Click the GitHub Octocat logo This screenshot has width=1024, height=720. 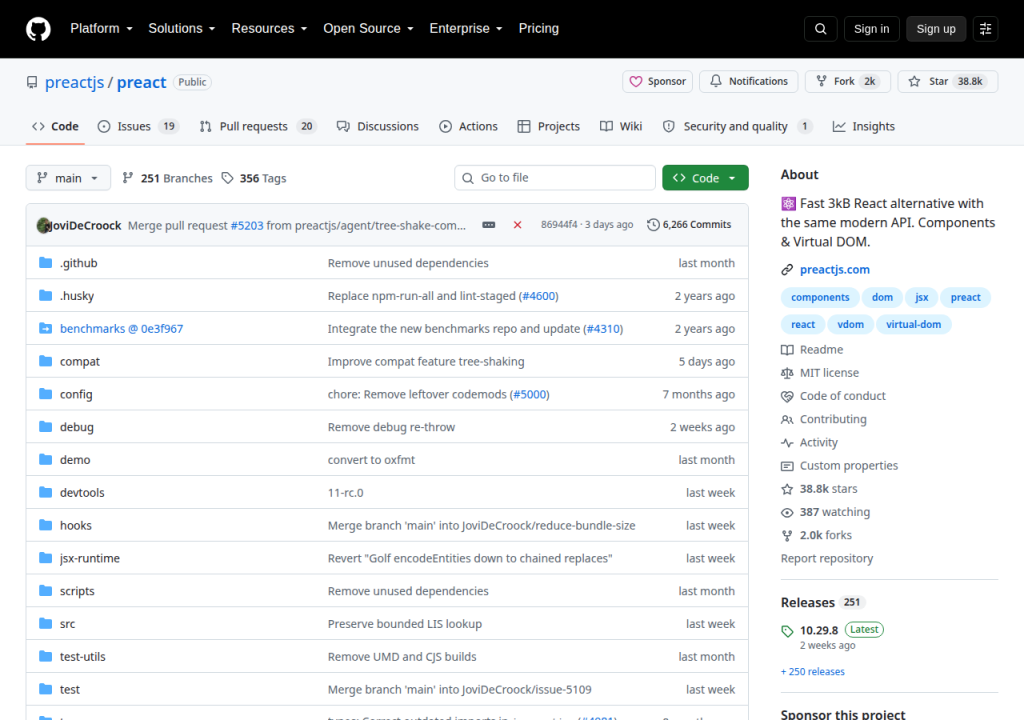39,29
